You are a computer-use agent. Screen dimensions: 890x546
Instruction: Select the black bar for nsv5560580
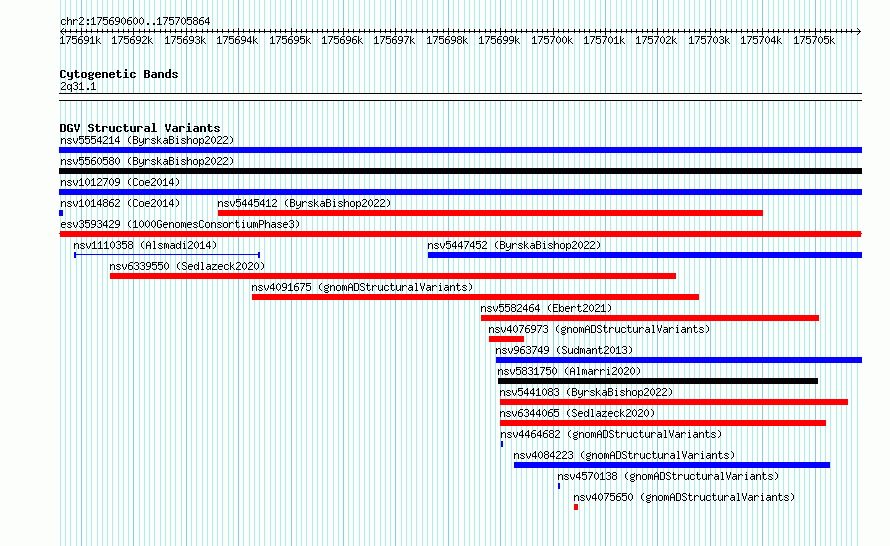(x=460, y=171)
